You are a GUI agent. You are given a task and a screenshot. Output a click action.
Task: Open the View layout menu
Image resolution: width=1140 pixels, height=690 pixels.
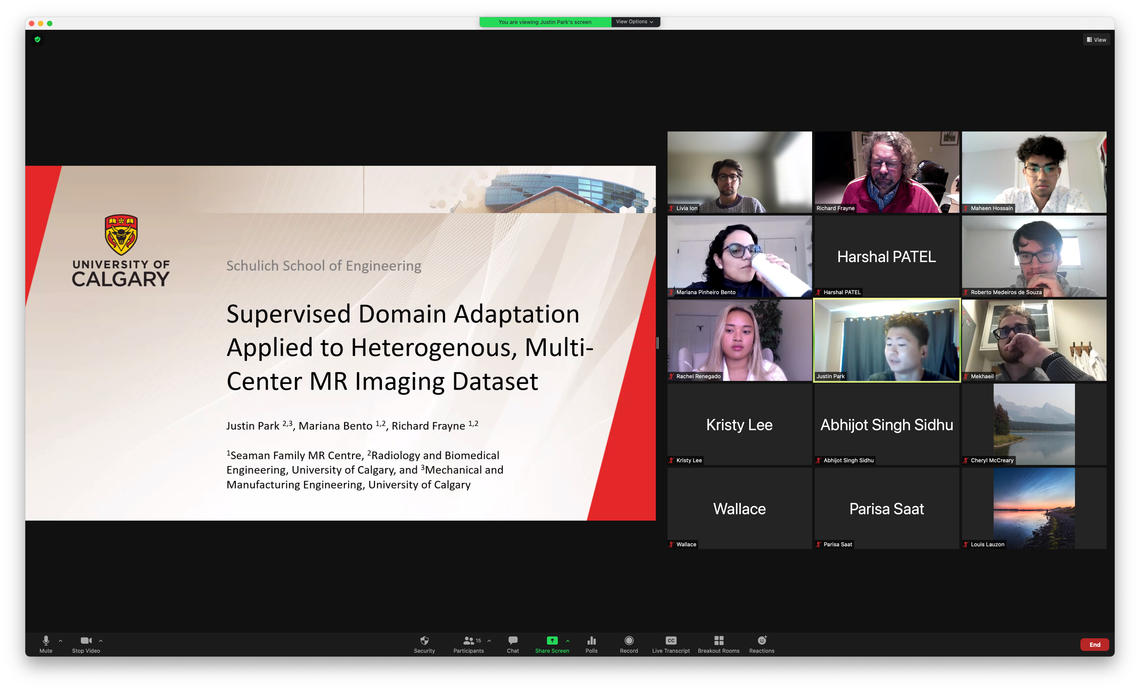(x=1096, y=40)
